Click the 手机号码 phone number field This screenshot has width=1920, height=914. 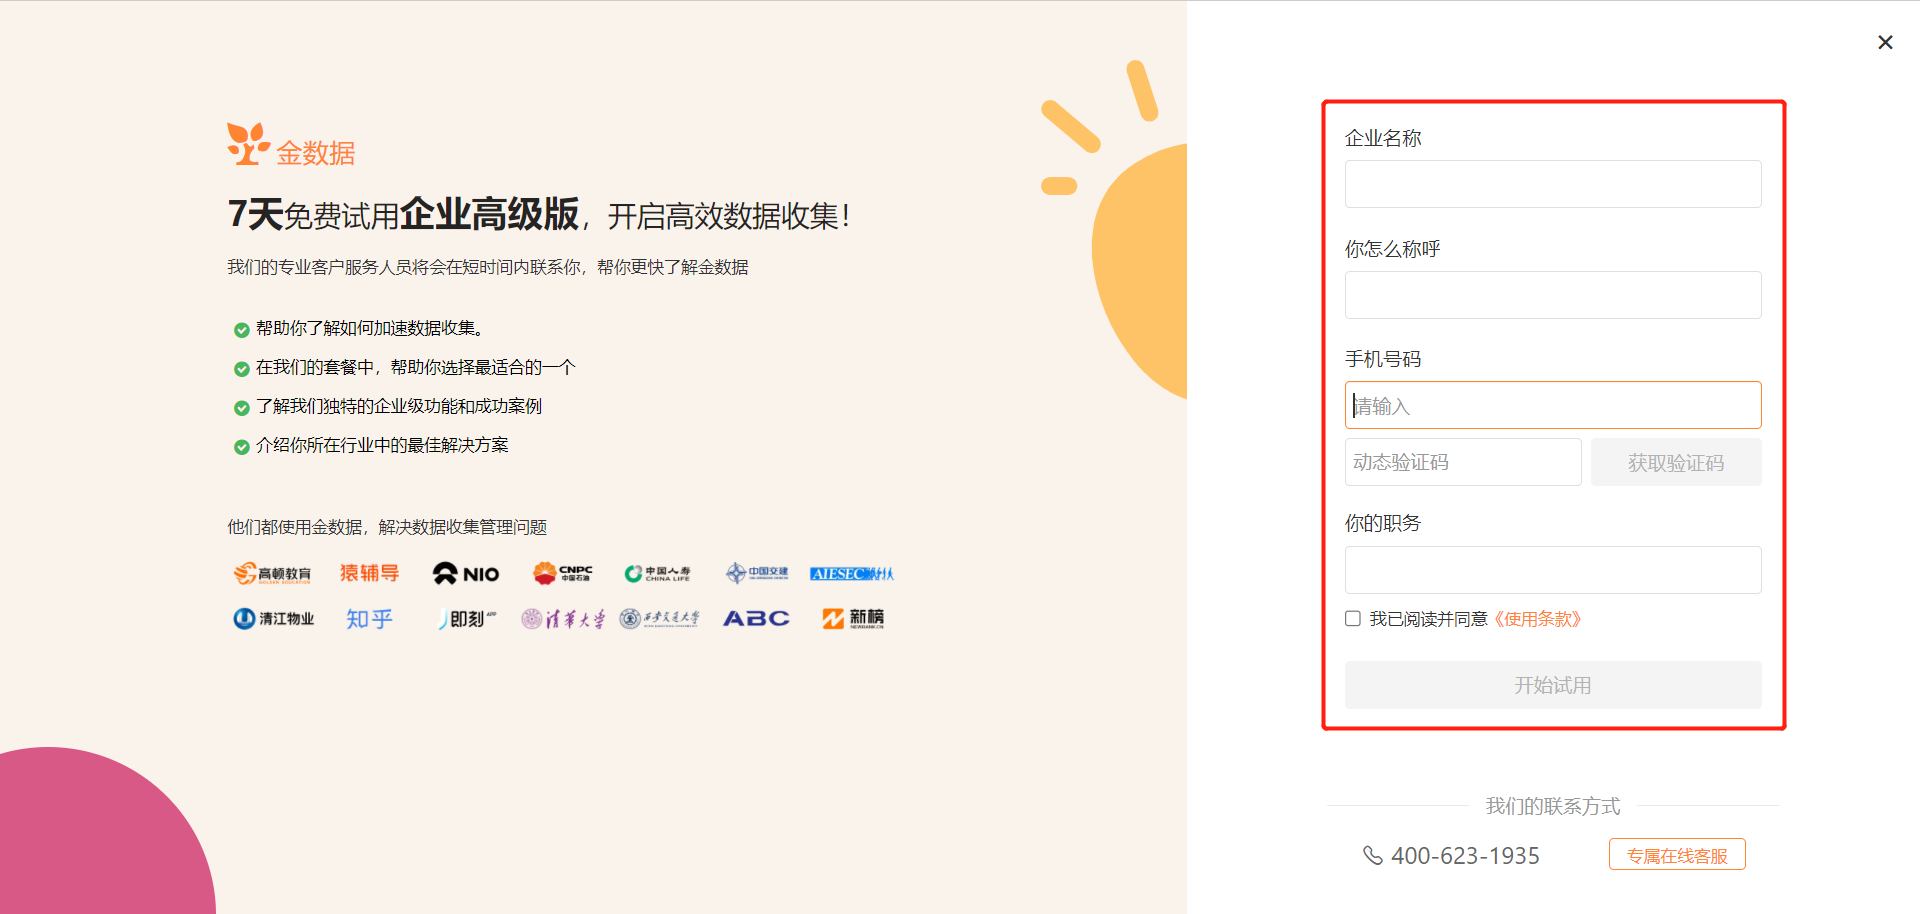(1553, 405)
